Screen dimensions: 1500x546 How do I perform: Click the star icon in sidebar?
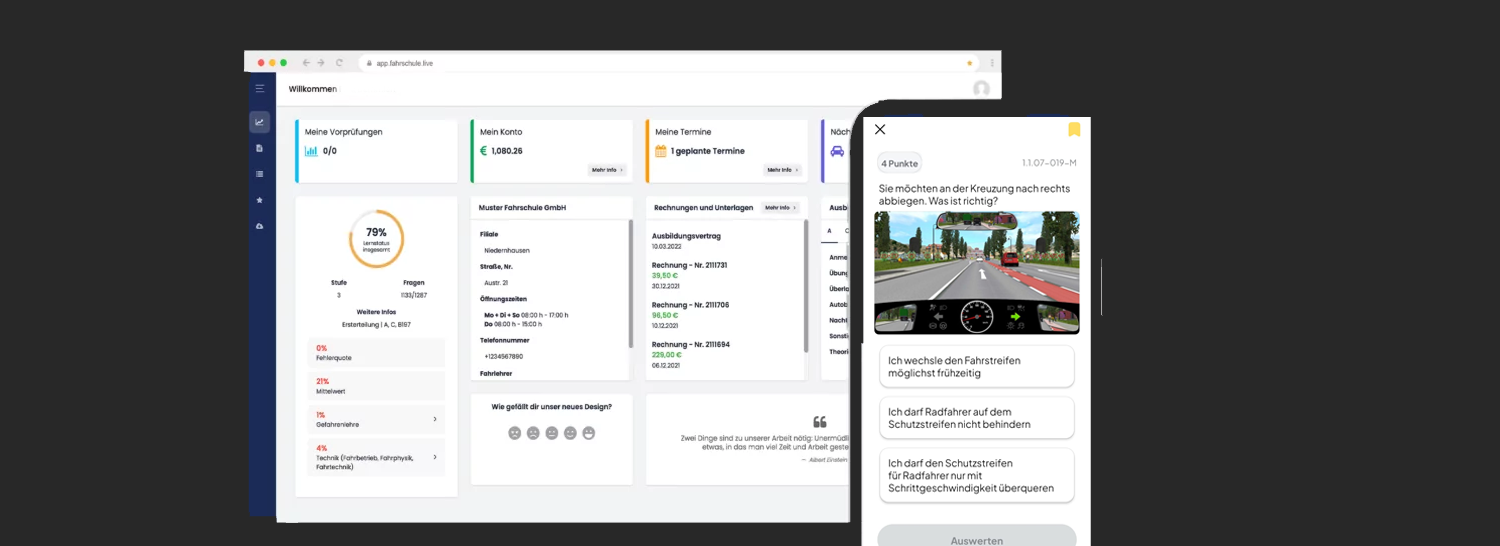(x=259, y=200)
